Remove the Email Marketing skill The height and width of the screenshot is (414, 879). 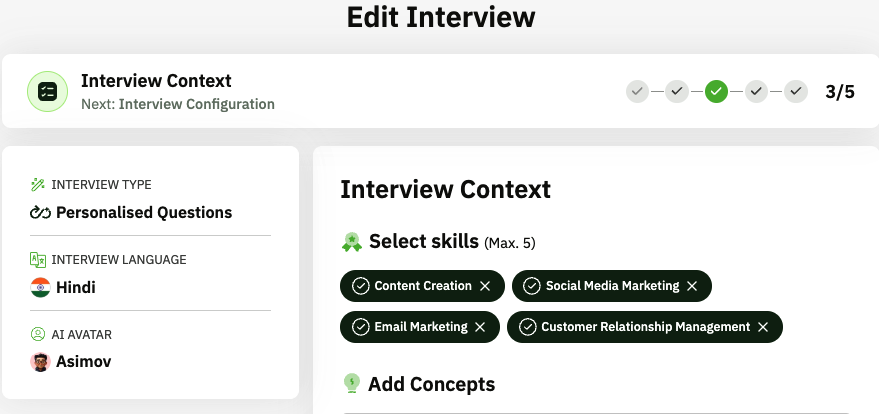click(480, 327)
